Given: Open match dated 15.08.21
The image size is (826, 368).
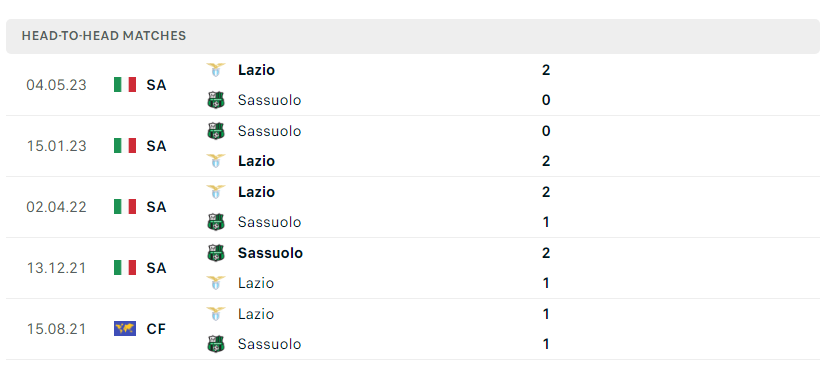Looking at the screenshot, I should coord(56,330).
